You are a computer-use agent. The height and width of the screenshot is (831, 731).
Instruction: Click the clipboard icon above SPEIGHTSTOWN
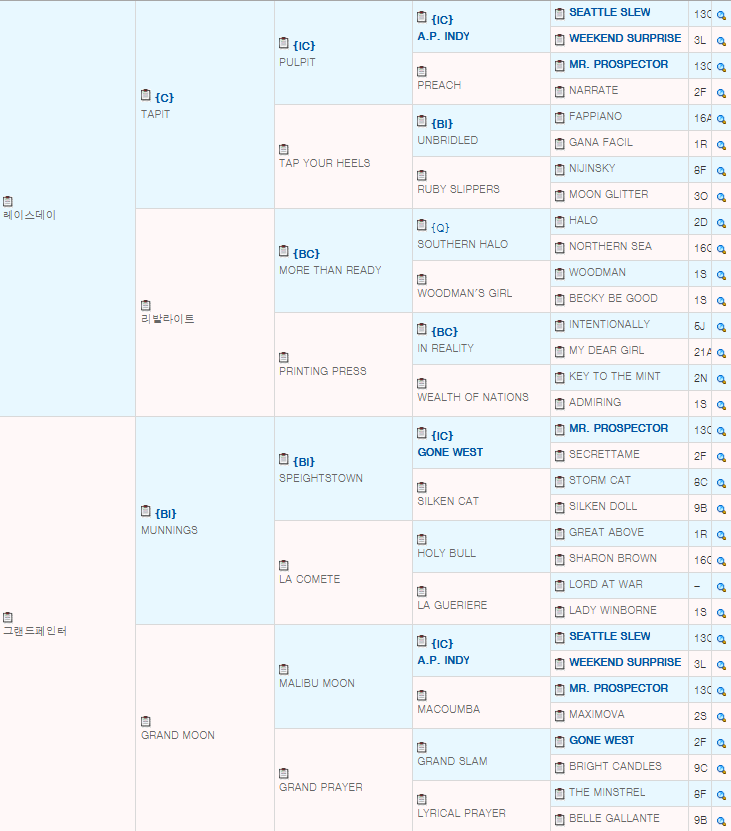point(284,459)
